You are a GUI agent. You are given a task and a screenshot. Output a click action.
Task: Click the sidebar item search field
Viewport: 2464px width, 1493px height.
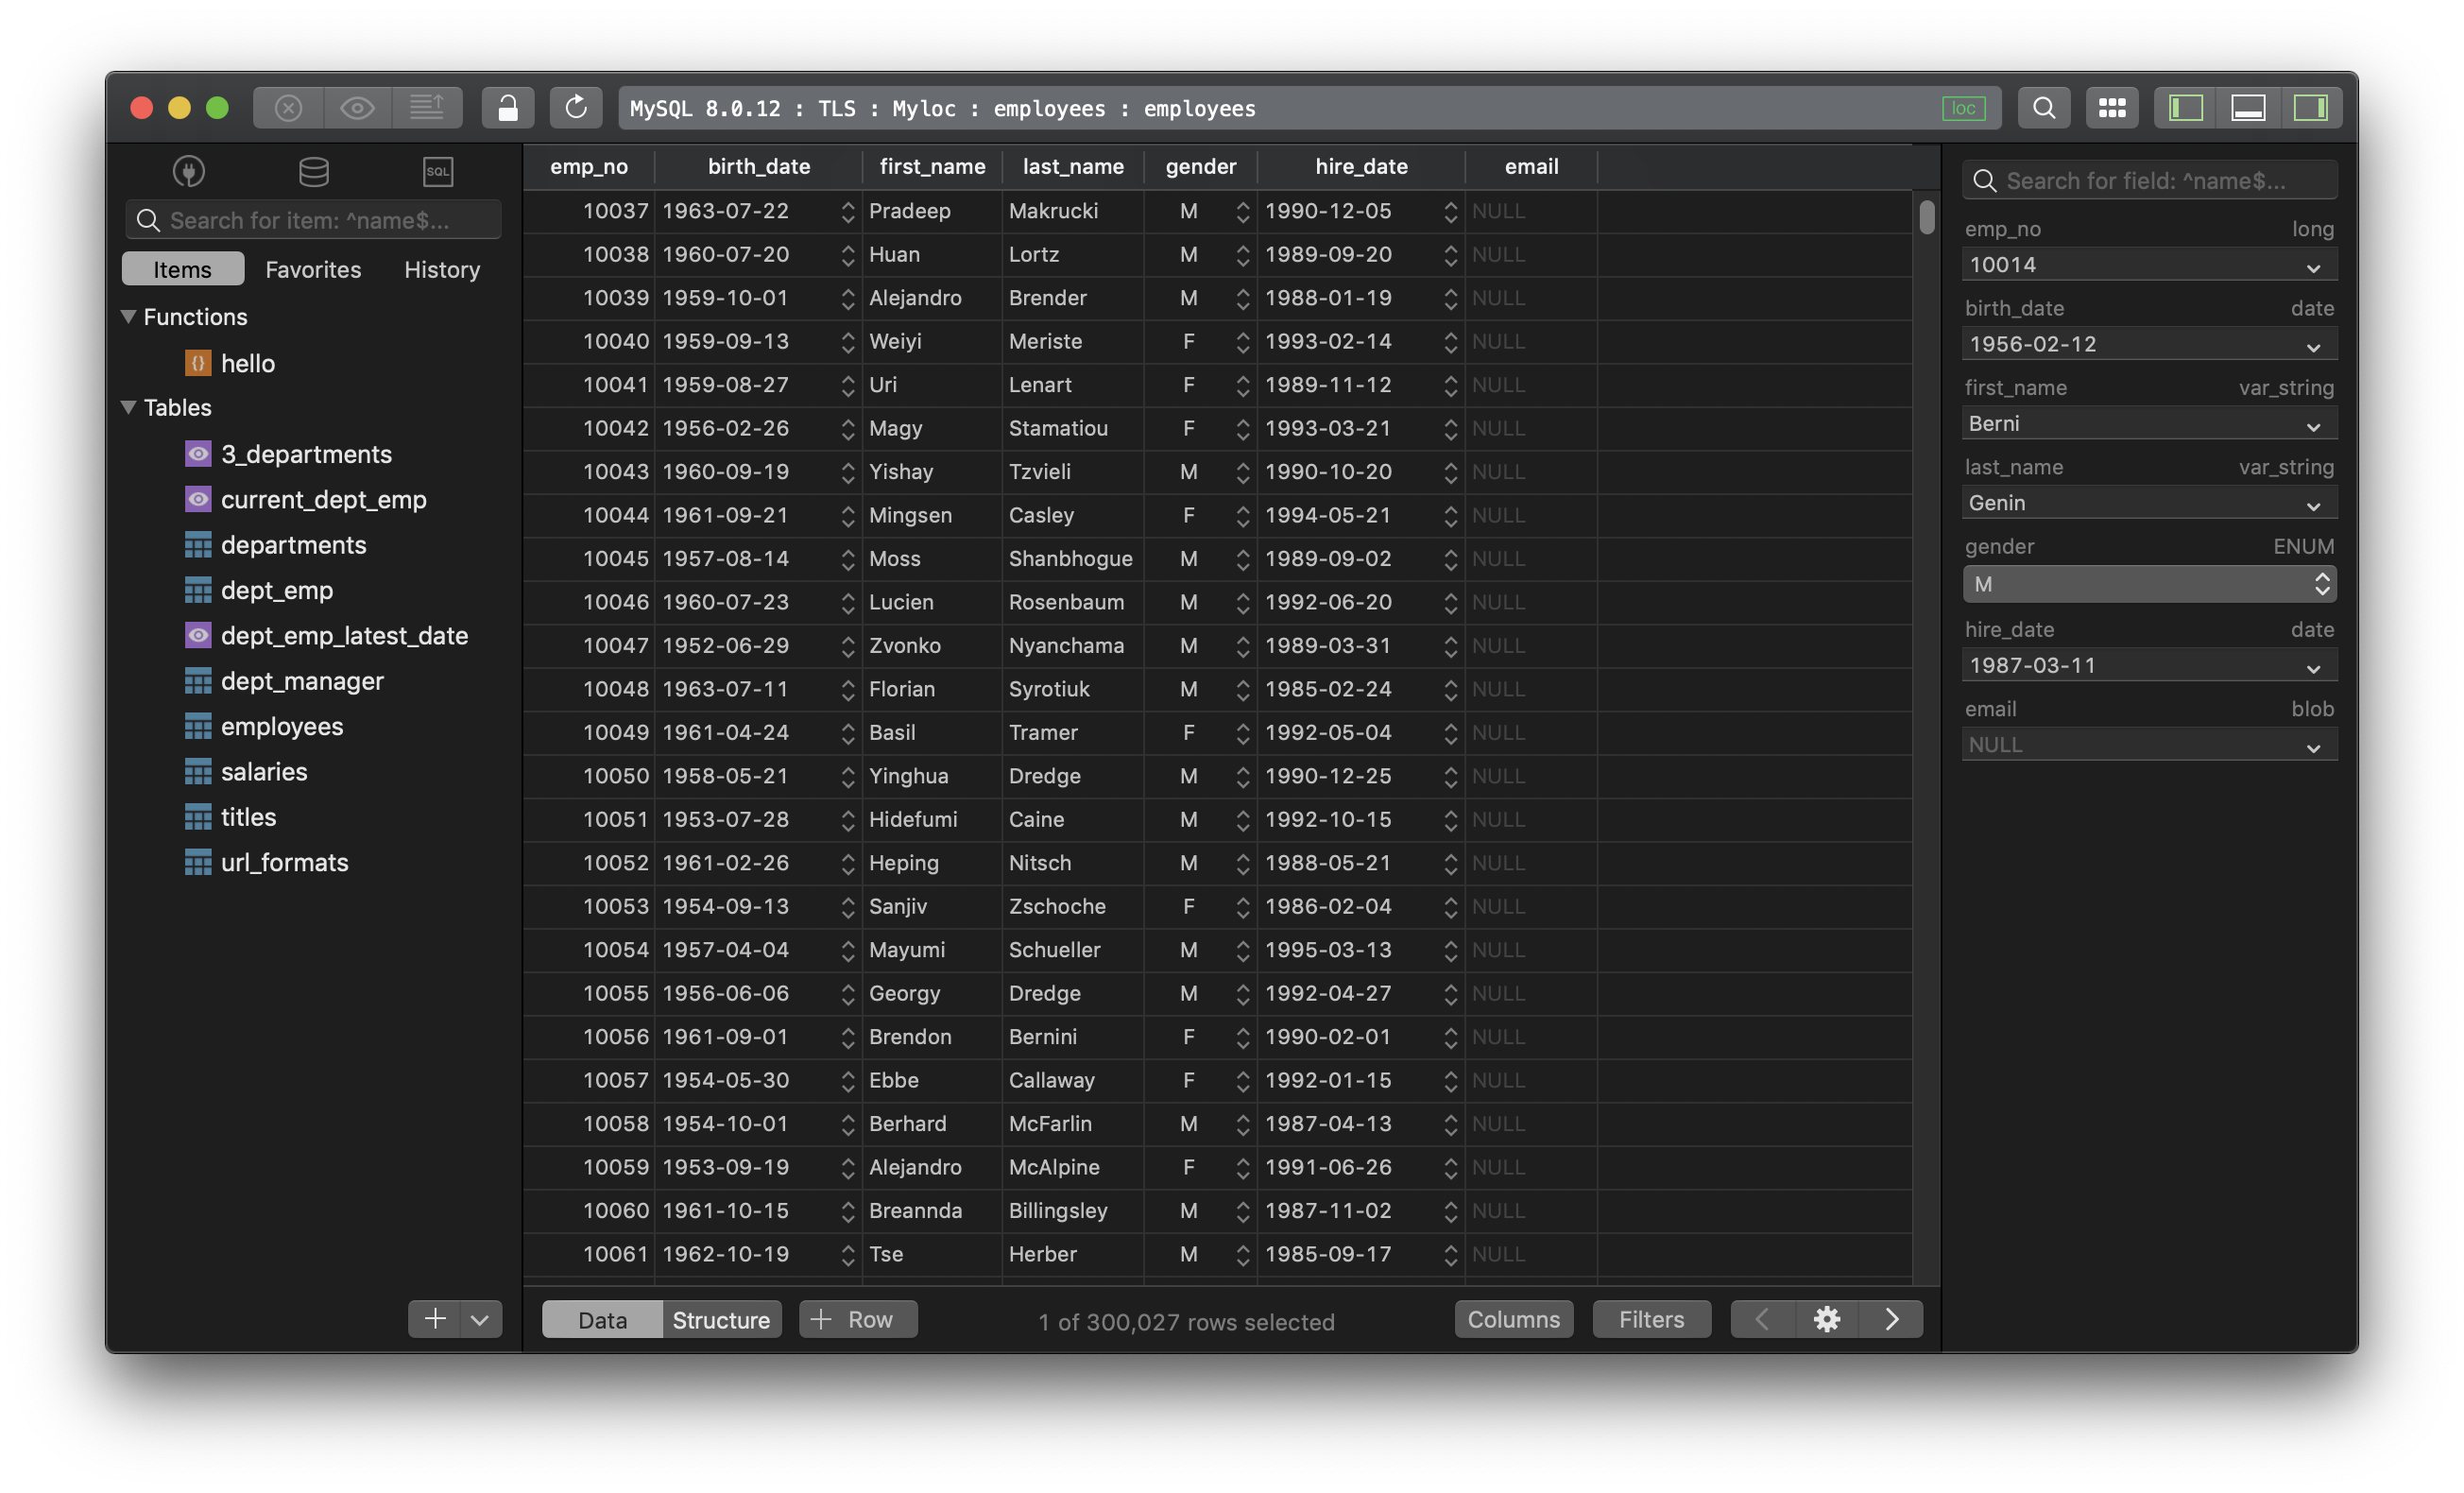[x=313, y=220]
